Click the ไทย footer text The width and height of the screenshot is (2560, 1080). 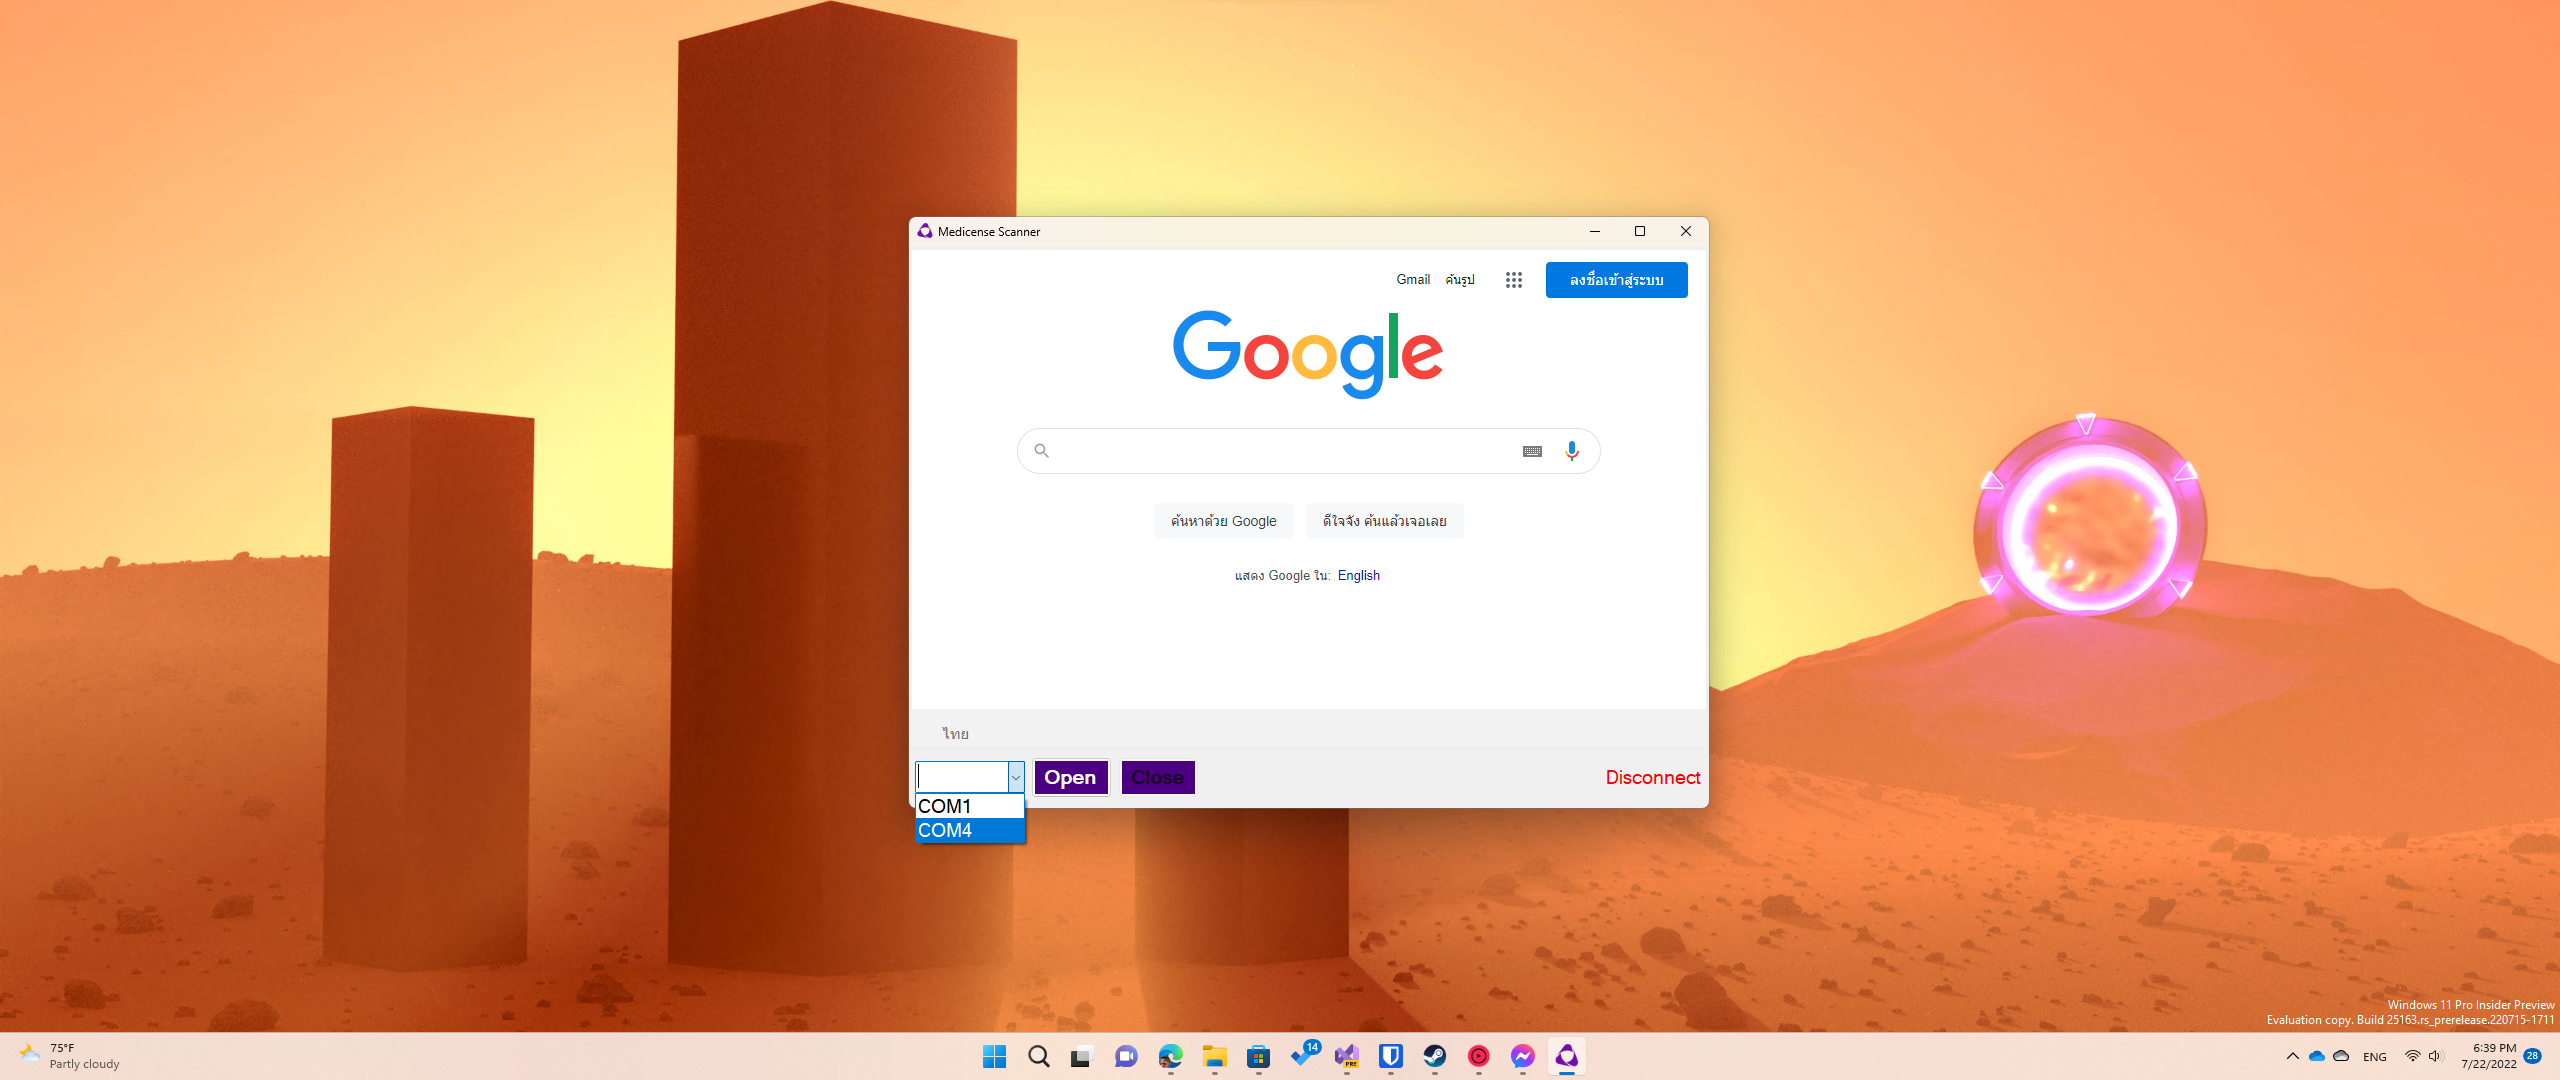[955, 734]
